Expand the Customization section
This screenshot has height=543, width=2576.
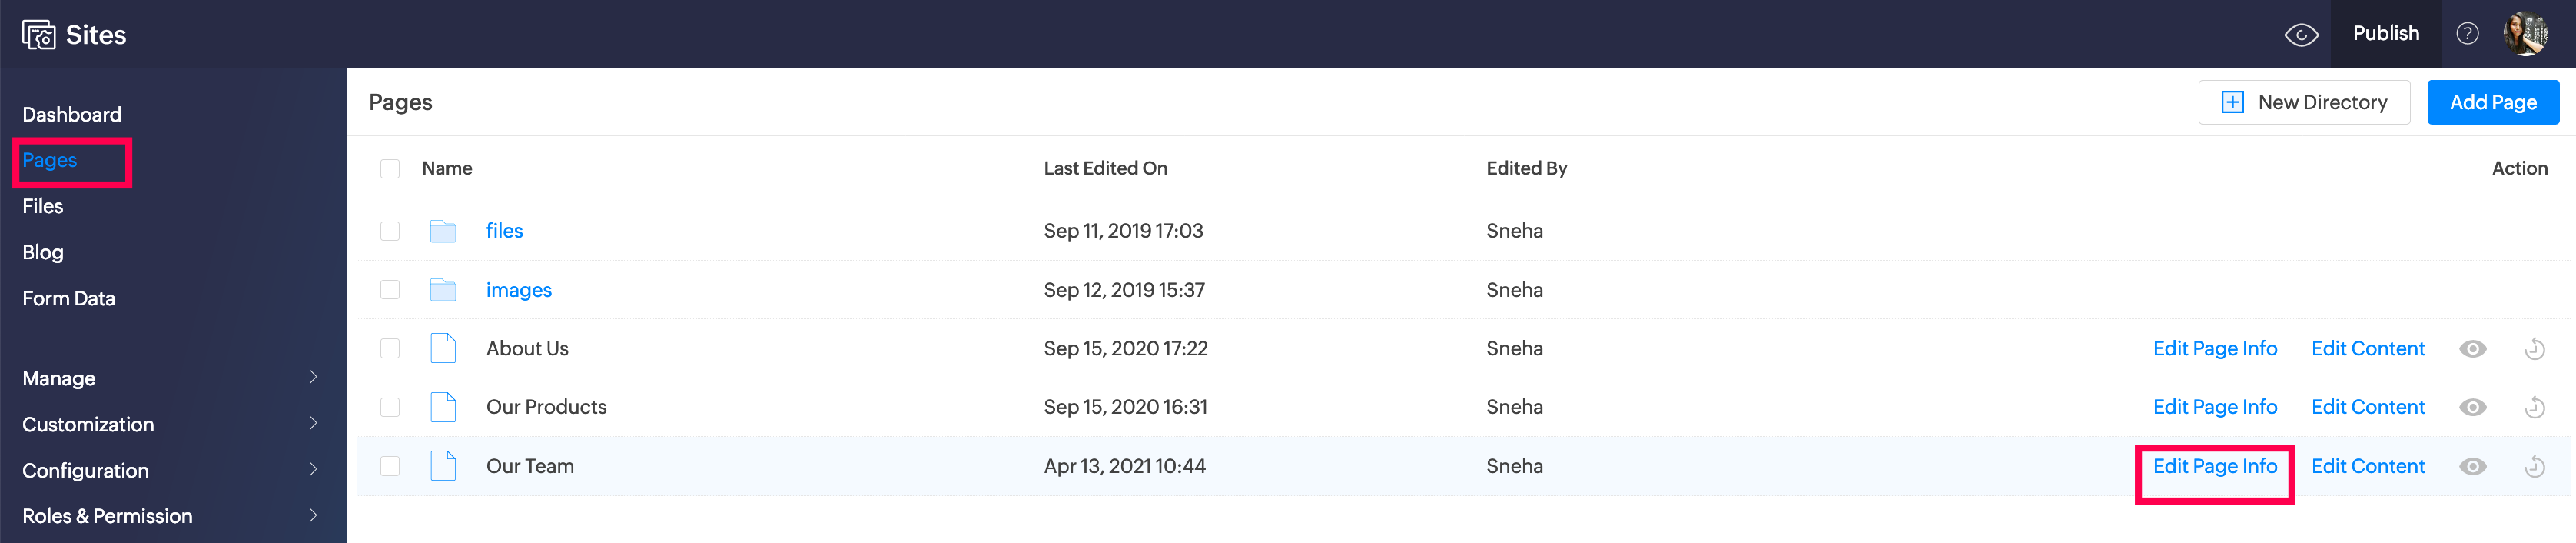click(x=170, y=424)
